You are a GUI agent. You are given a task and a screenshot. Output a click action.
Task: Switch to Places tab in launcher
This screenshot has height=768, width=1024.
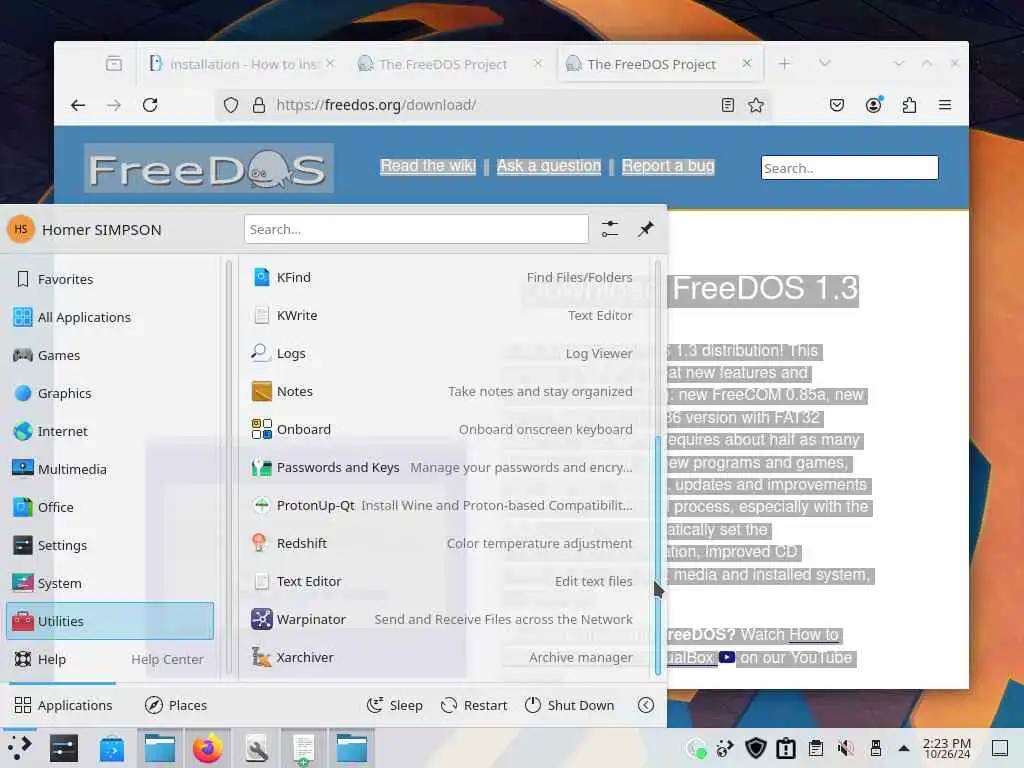[x=175, y=705]
